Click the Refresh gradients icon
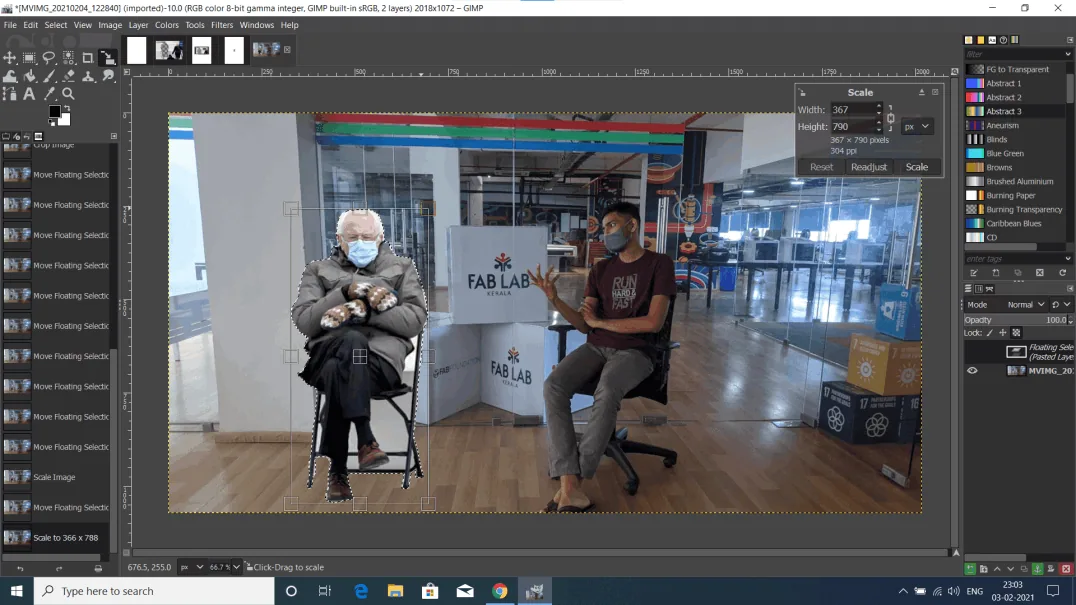This screenshot has width=1076, height=605. [1062, 273]
